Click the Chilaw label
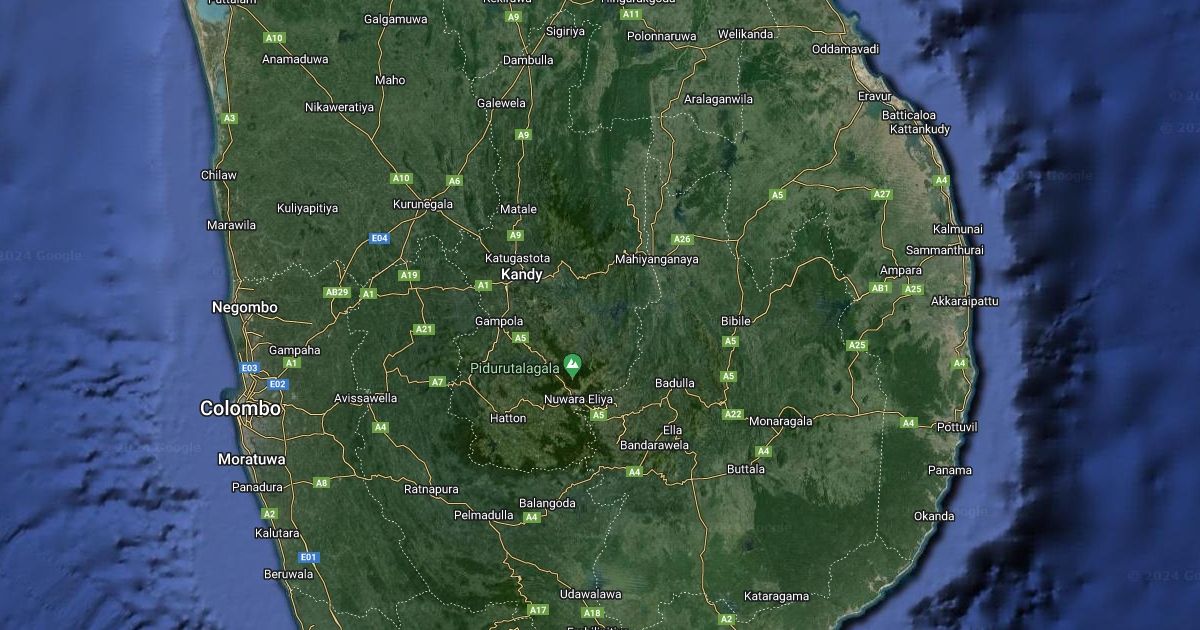Screen dimensions: 1200x630 tap(219, 175)
